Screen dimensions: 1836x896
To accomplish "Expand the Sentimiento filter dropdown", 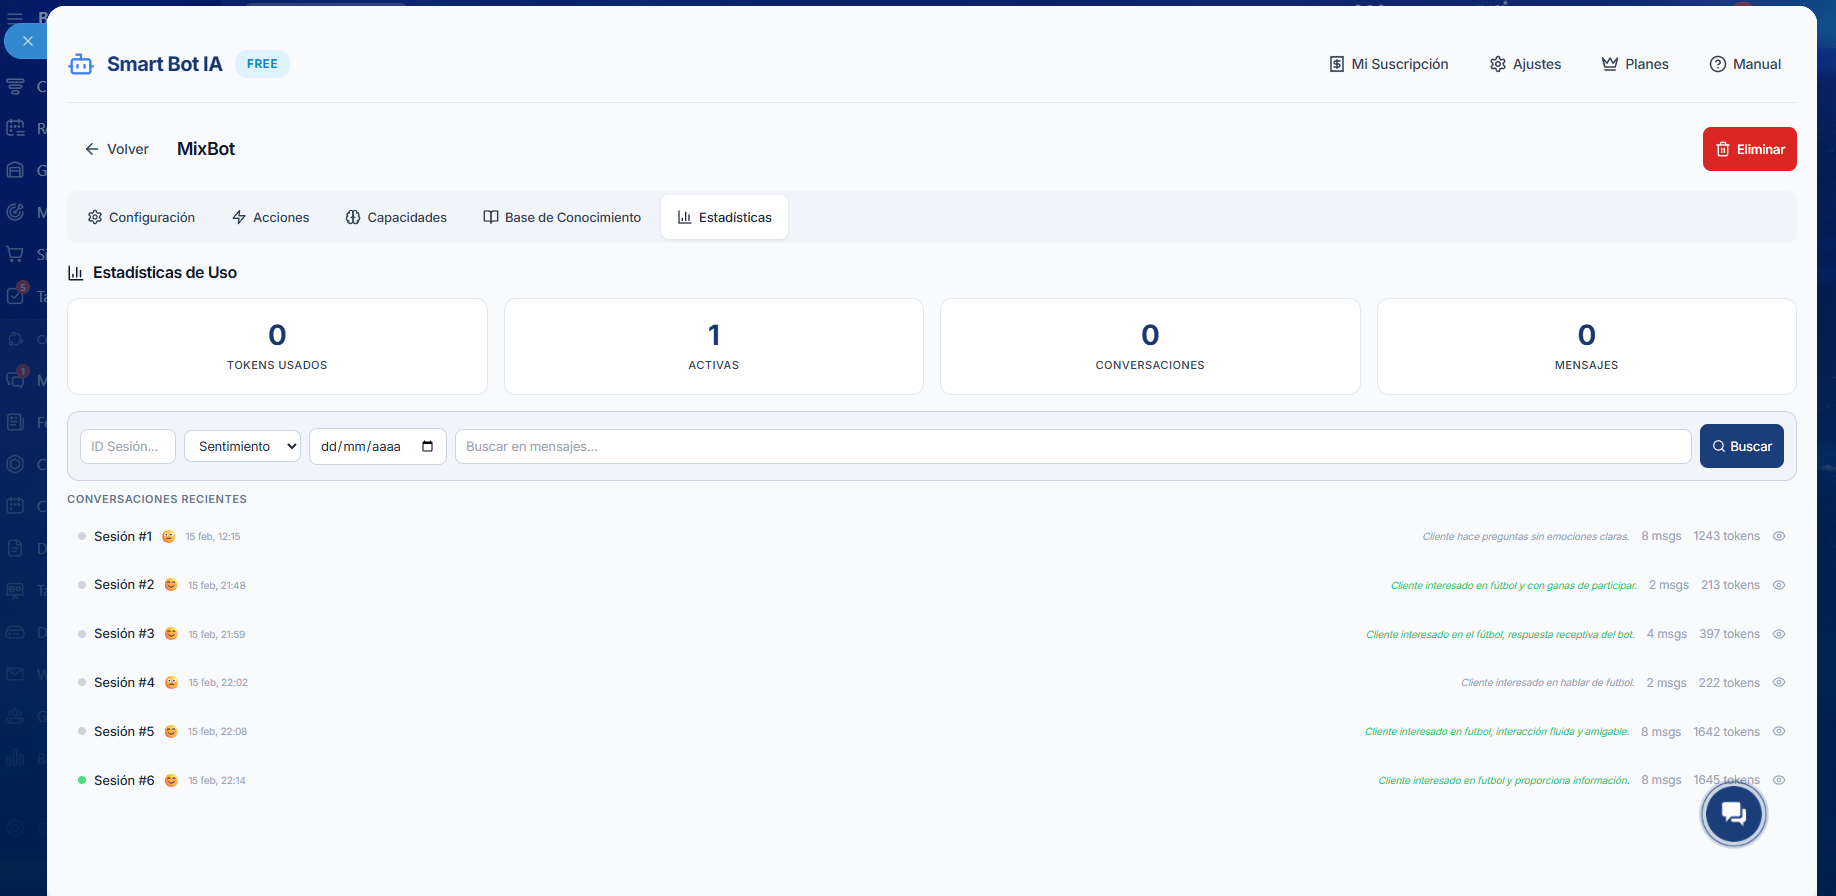I will point(242,447).
